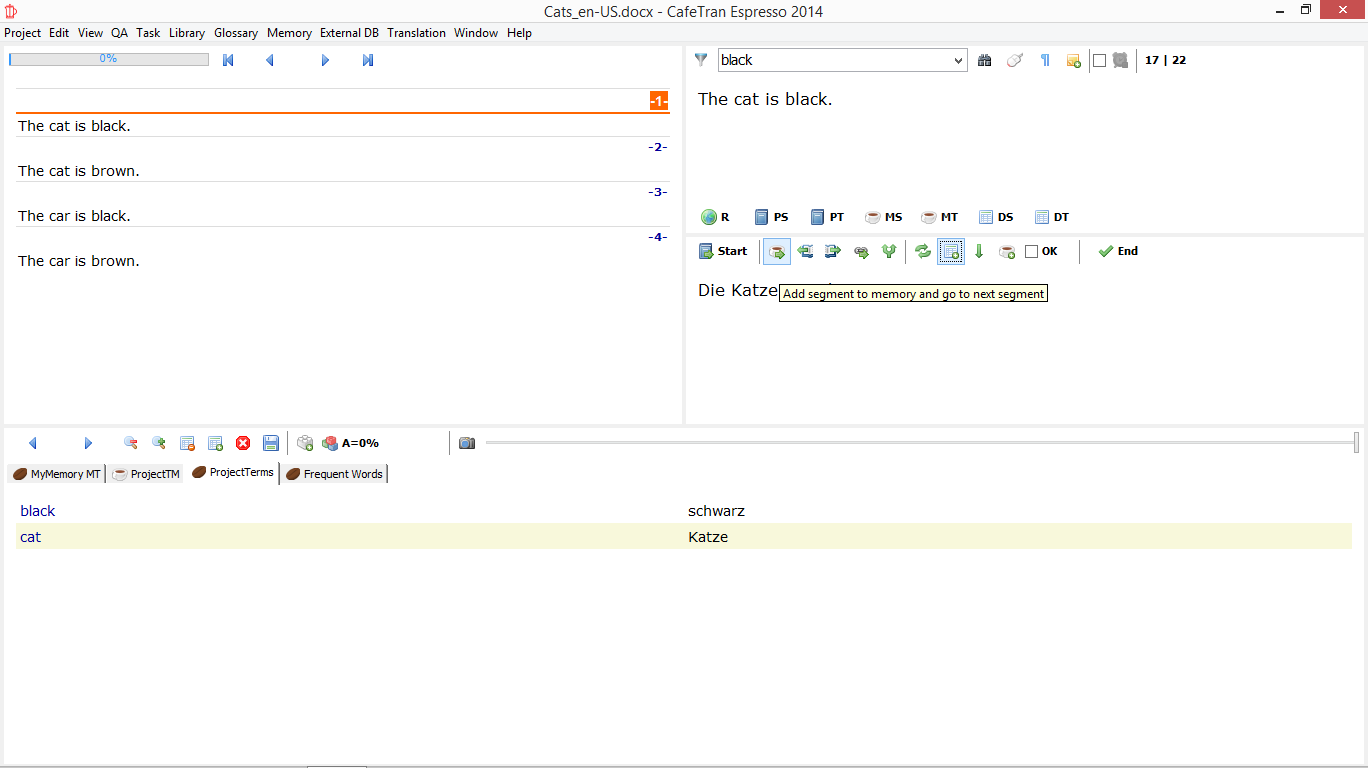Toggle the pilcrow formatting marks icon

1045,60
